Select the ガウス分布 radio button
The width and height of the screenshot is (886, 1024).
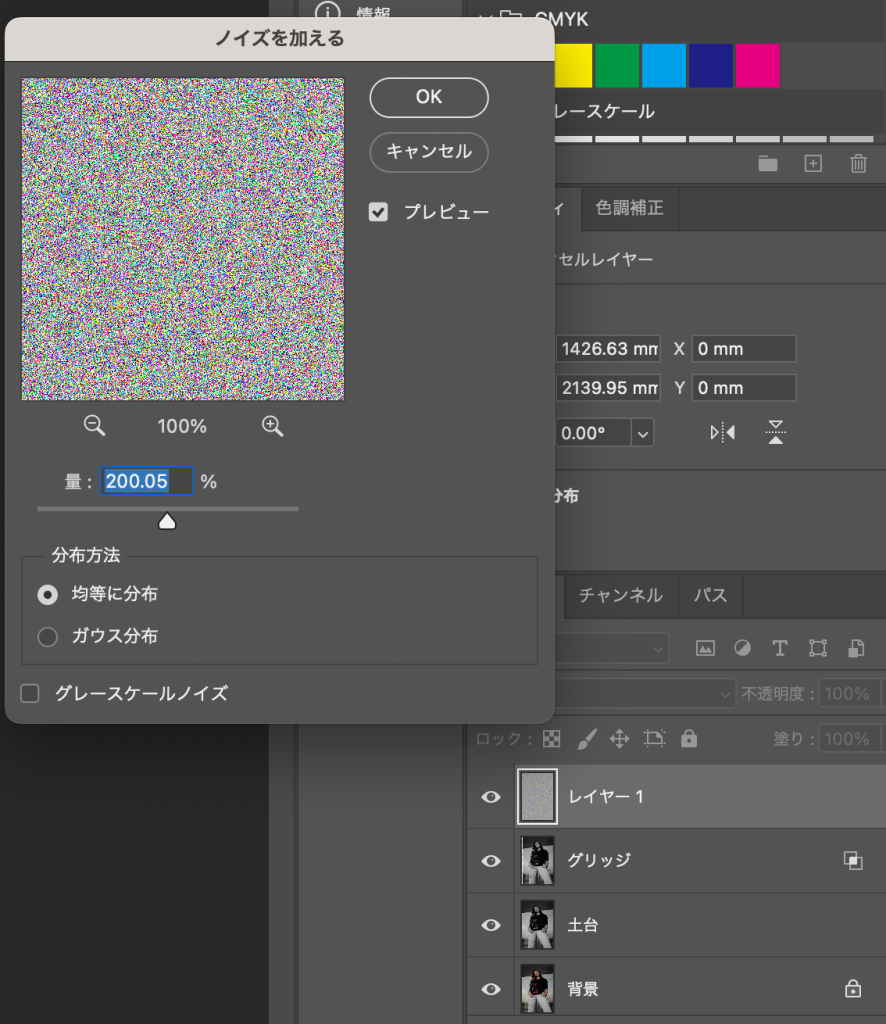point(47,636)
